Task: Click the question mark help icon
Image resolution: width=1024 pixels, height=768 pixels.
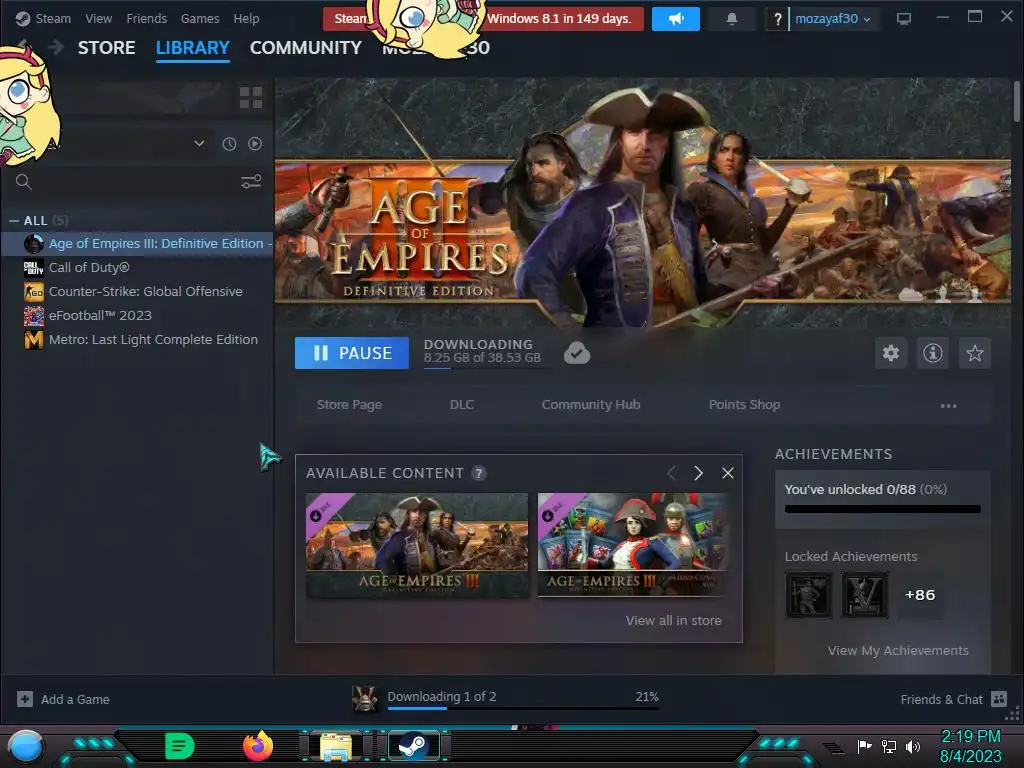Action: [777, 19]
